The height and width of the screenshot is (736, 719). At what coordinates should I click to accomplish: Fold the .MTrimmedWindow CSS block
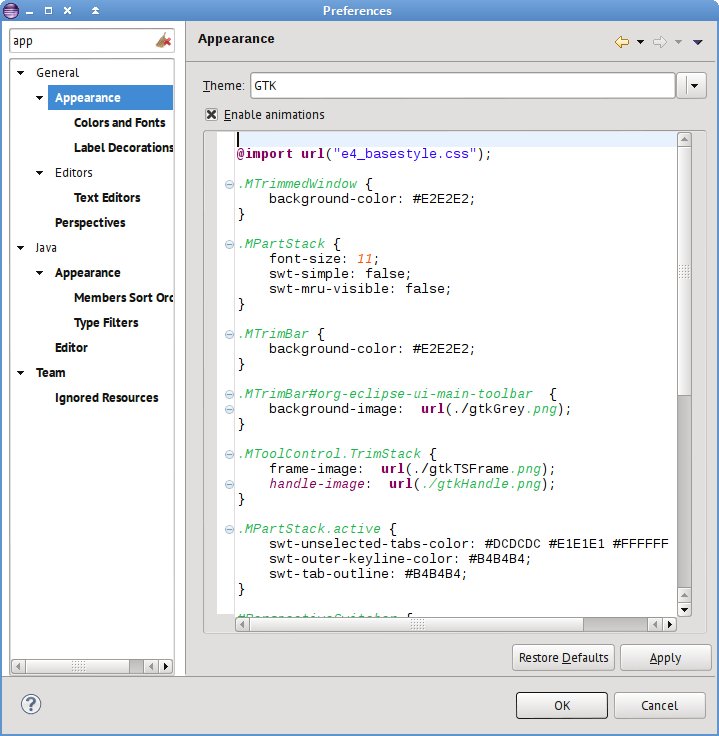tap(229, 184)
